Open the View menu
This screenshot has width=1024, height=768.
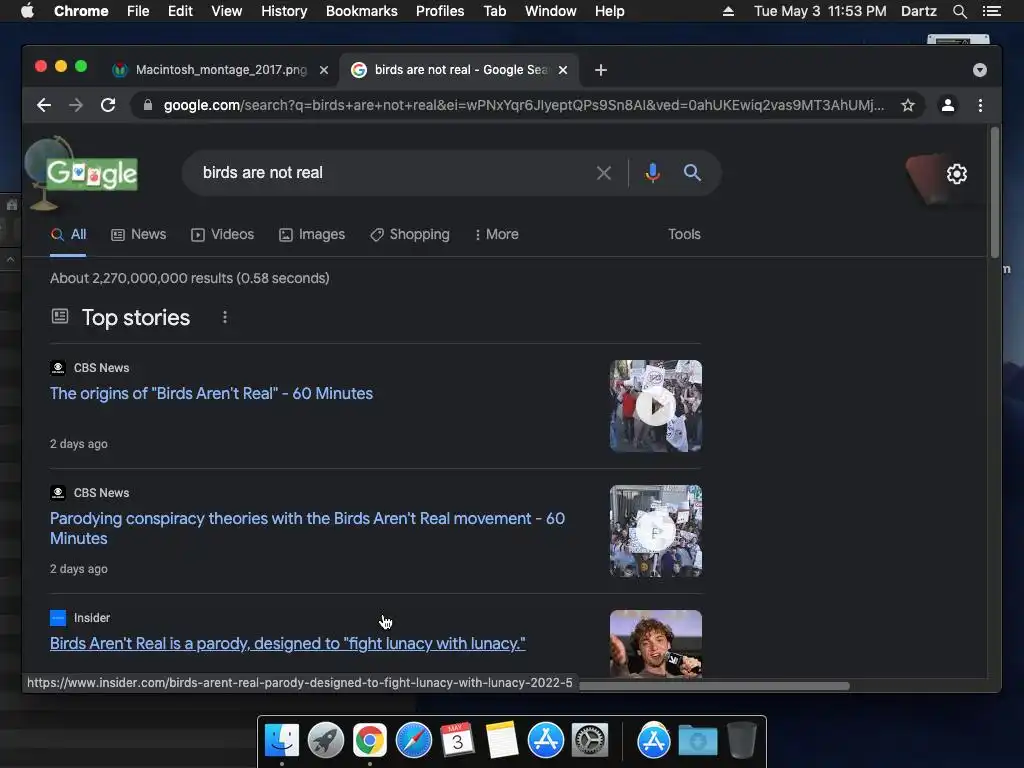(x=227, y=11)
